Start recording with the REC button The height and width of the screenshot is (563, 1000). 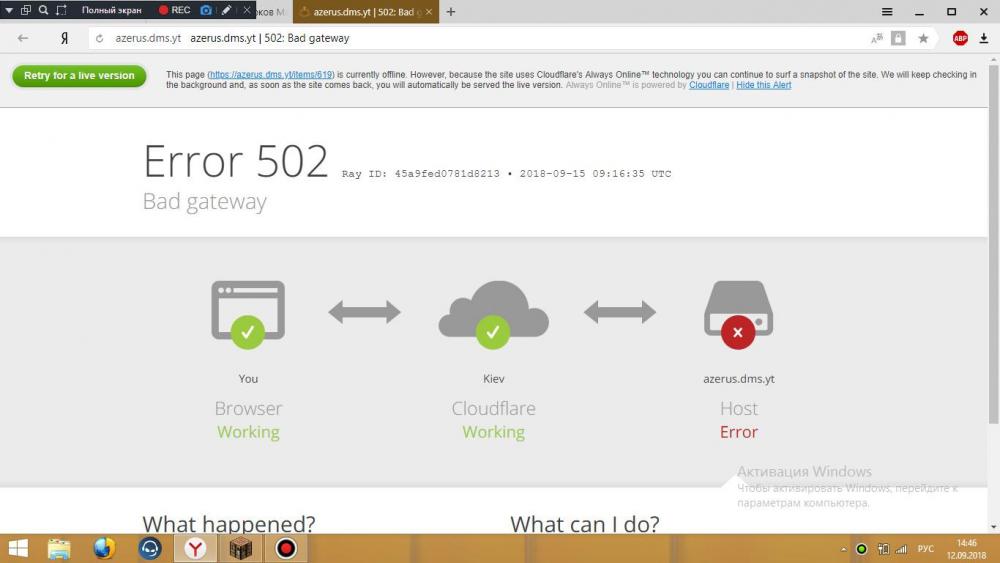point(175,10)
